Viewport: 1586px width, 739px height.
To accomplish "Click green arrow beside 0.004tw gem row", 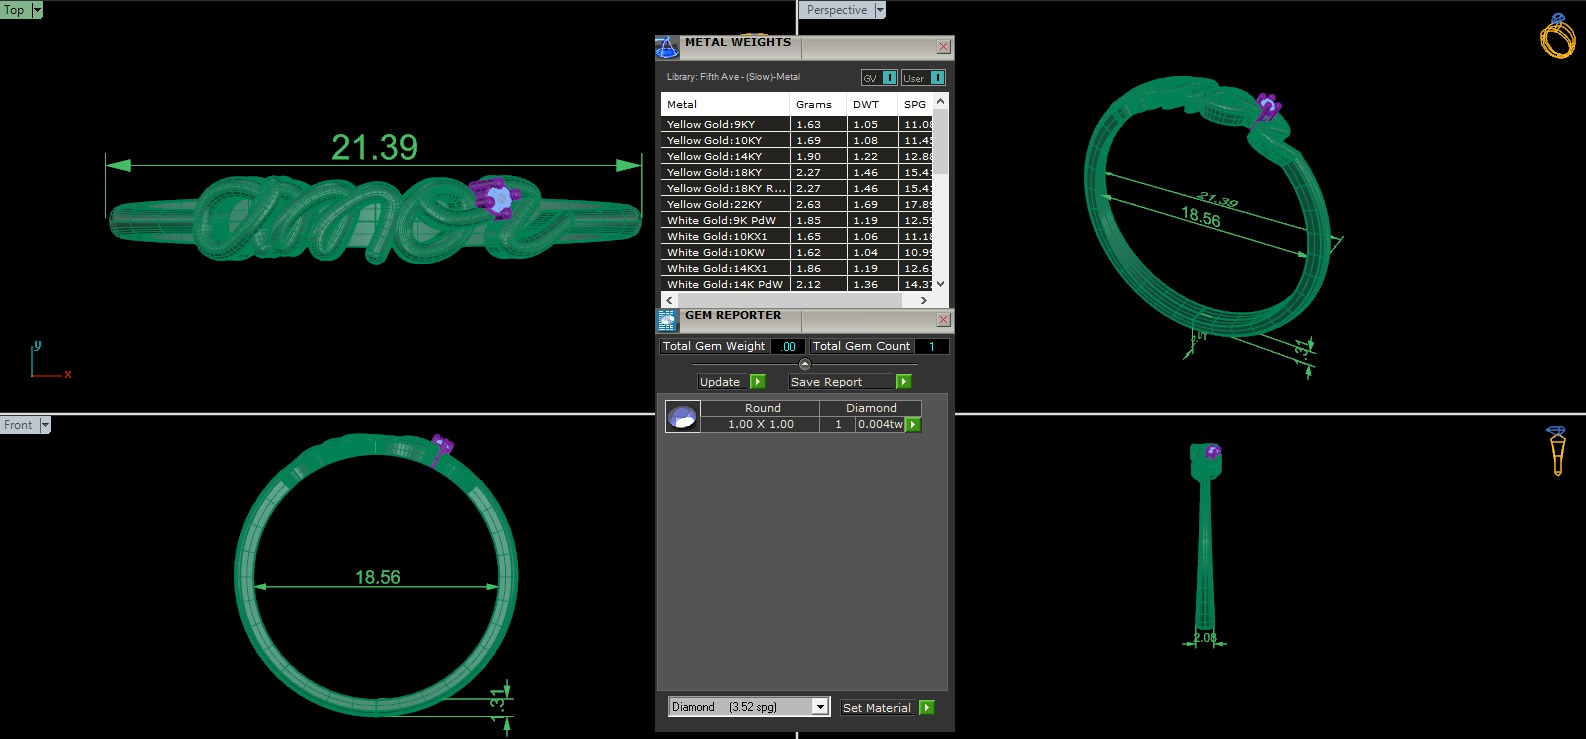I will [x=913, y=424].
